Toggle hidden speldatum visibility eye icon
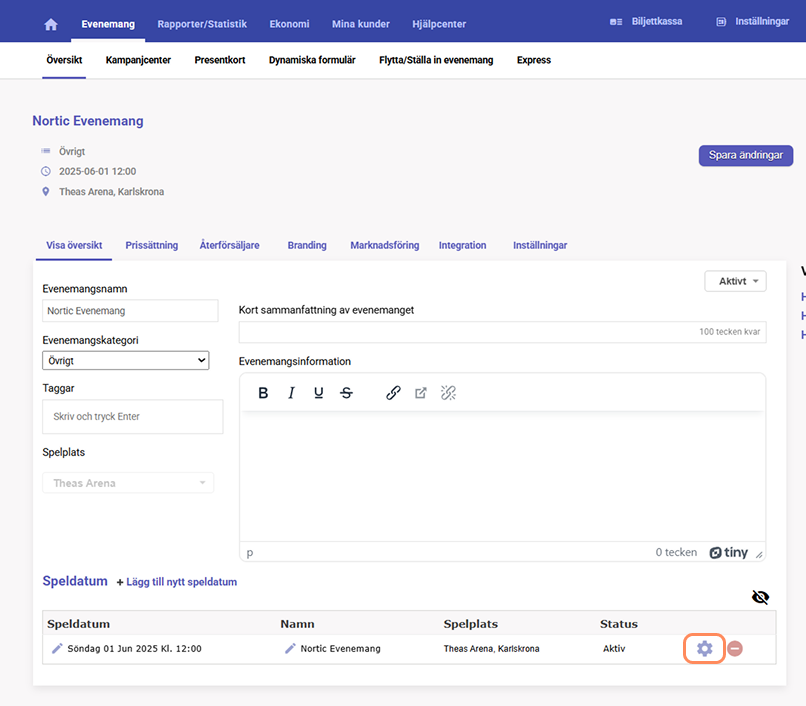 [760, 597]
